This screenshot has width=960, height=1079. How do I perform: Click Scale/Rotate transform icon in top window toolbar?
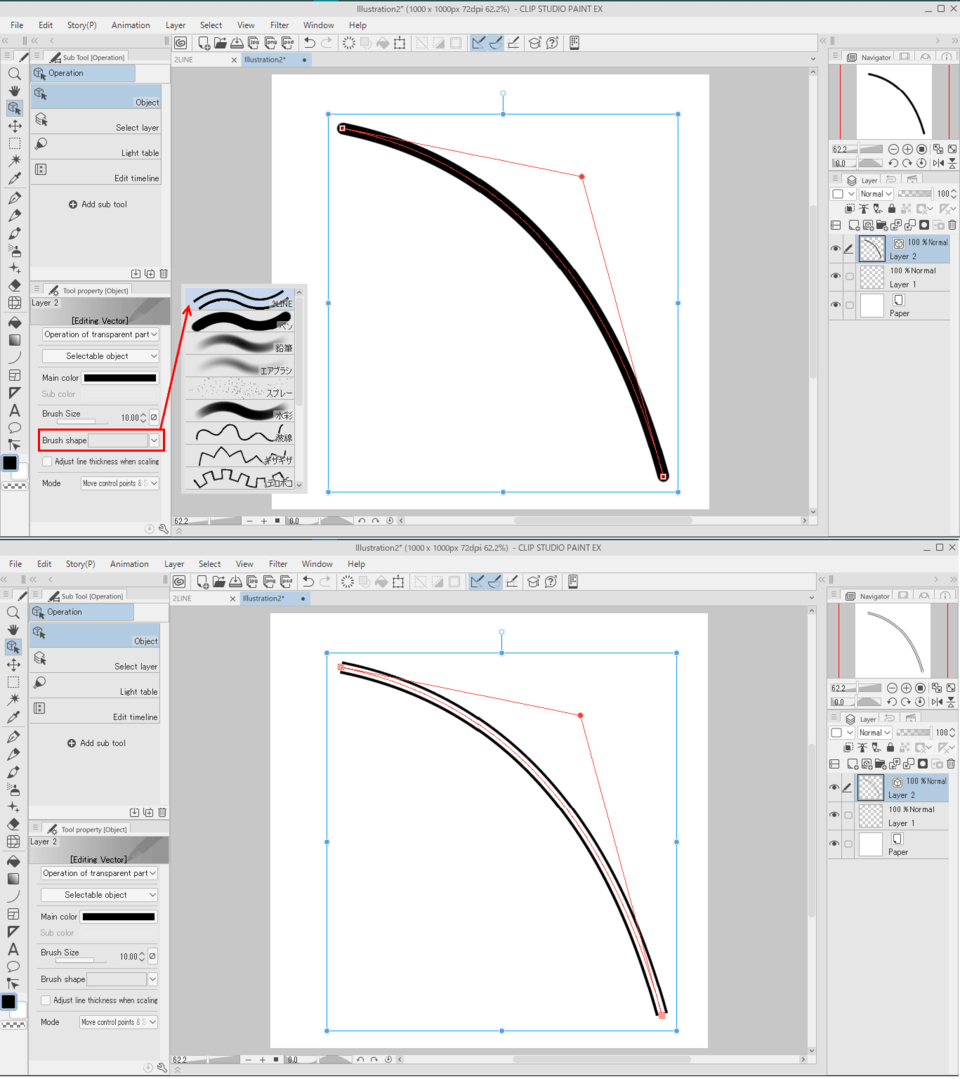[x=399, y=43]
